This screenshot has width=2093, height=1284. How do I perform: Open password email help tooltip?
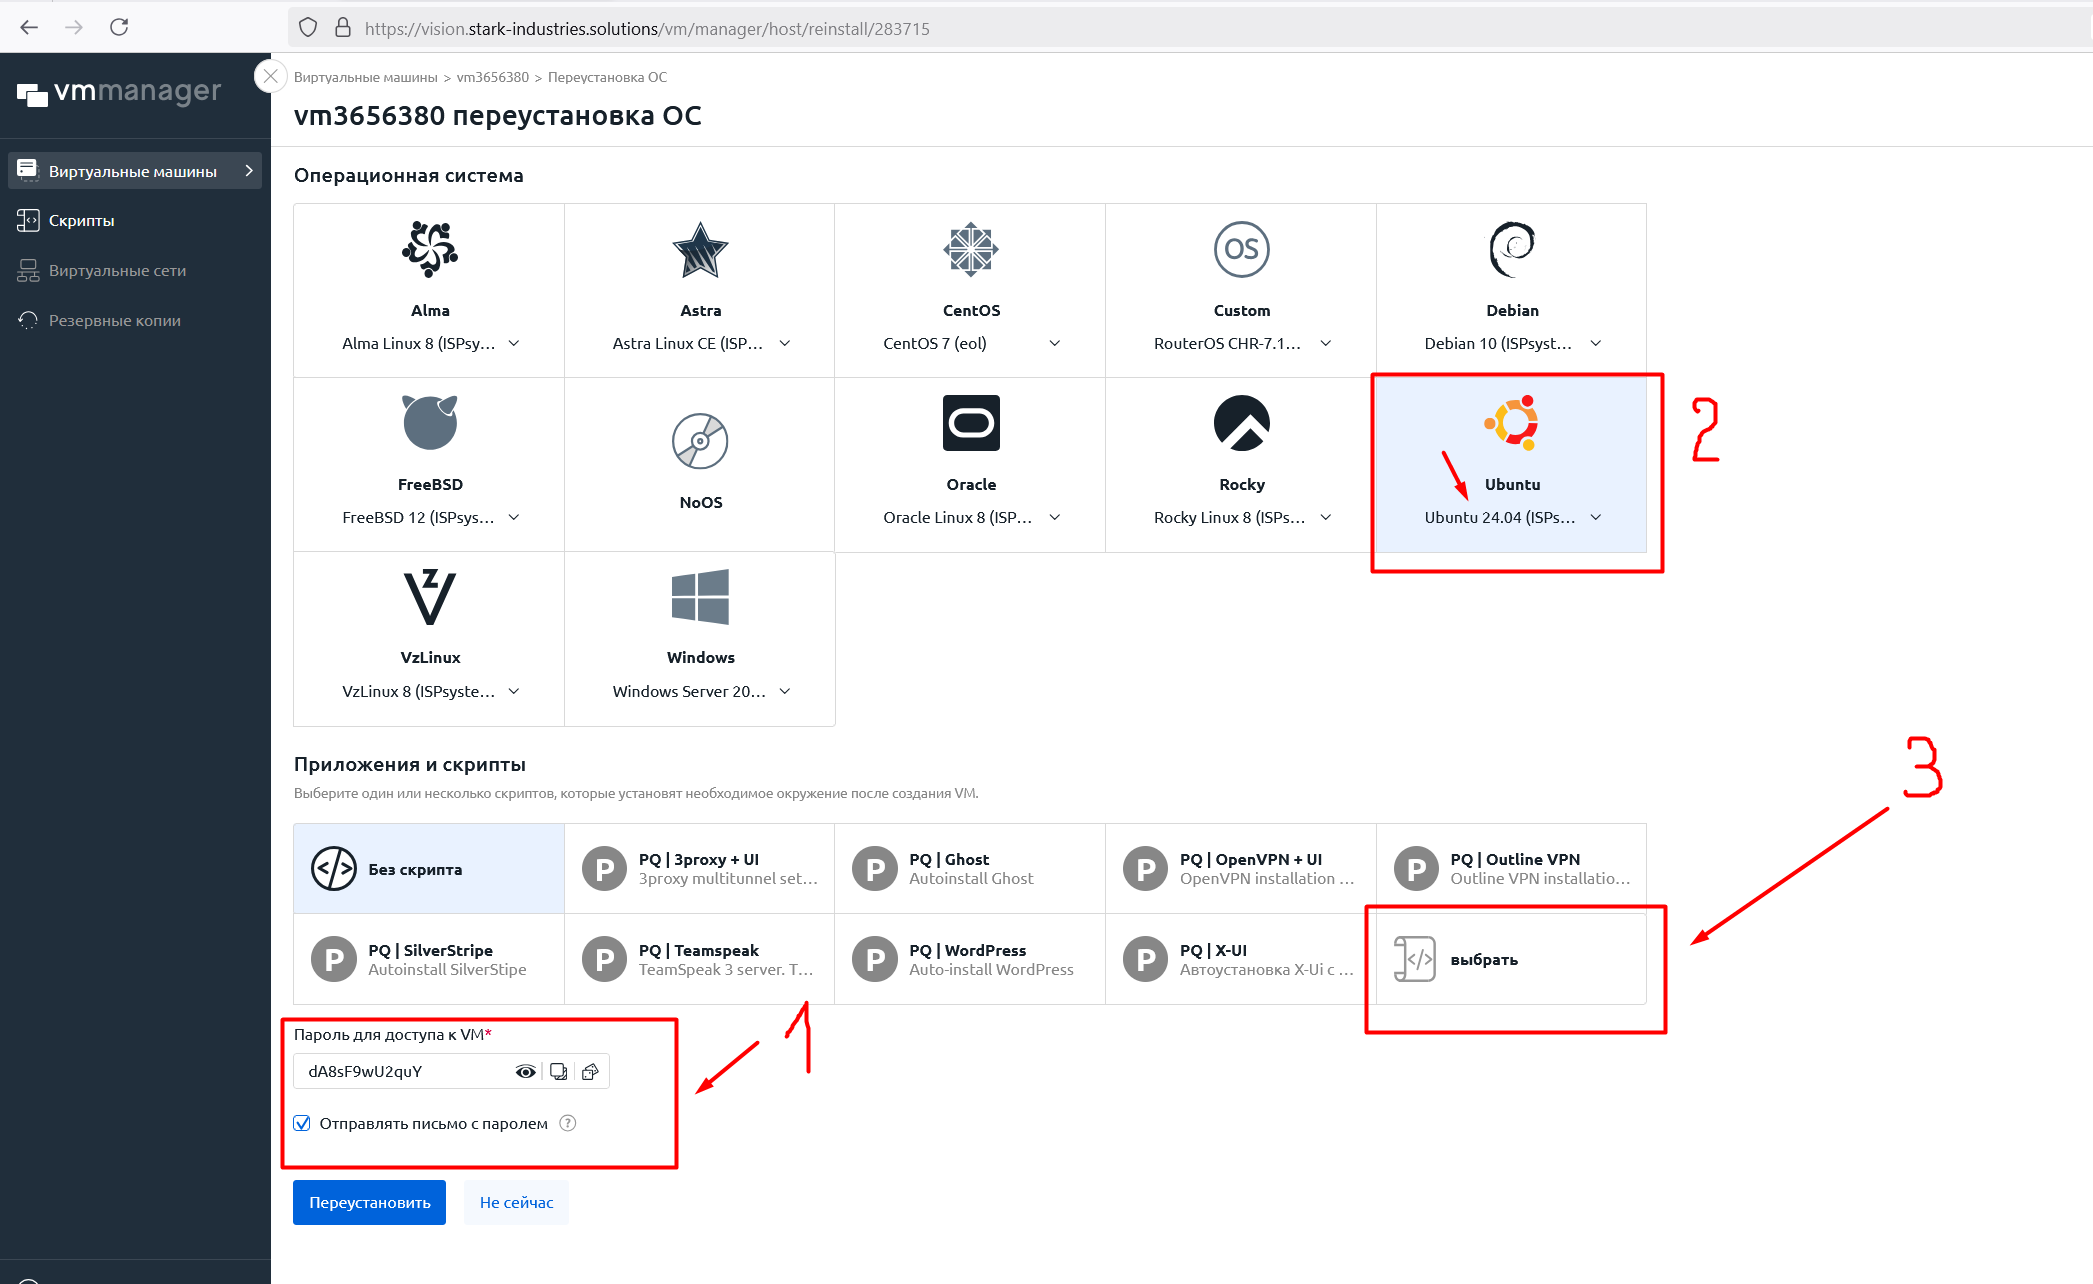(568, 1123)
